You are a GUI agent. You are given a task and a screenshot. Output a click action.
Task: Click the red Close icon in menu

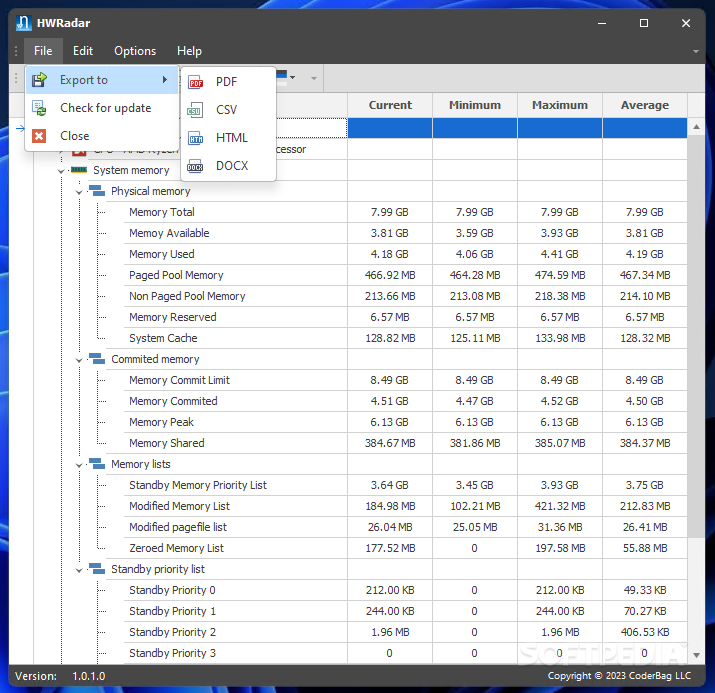point(39,136)
